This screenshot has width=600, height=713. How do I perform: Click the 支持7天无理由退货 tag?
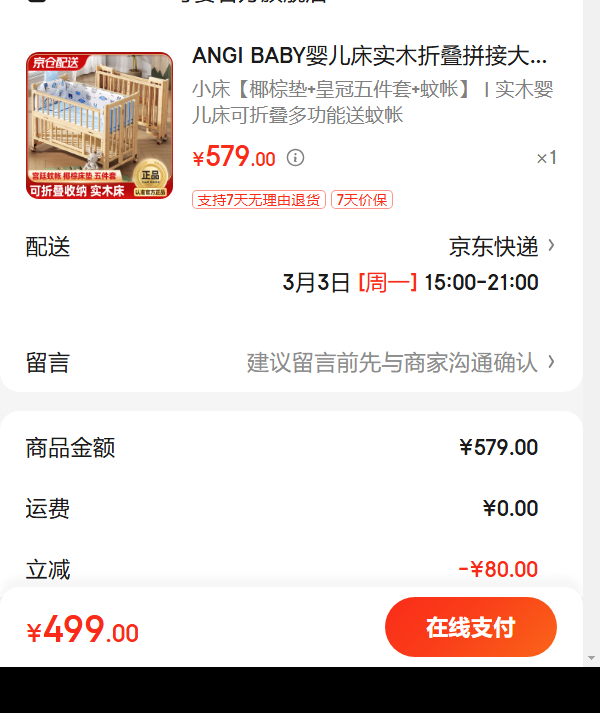coord(259,200)
